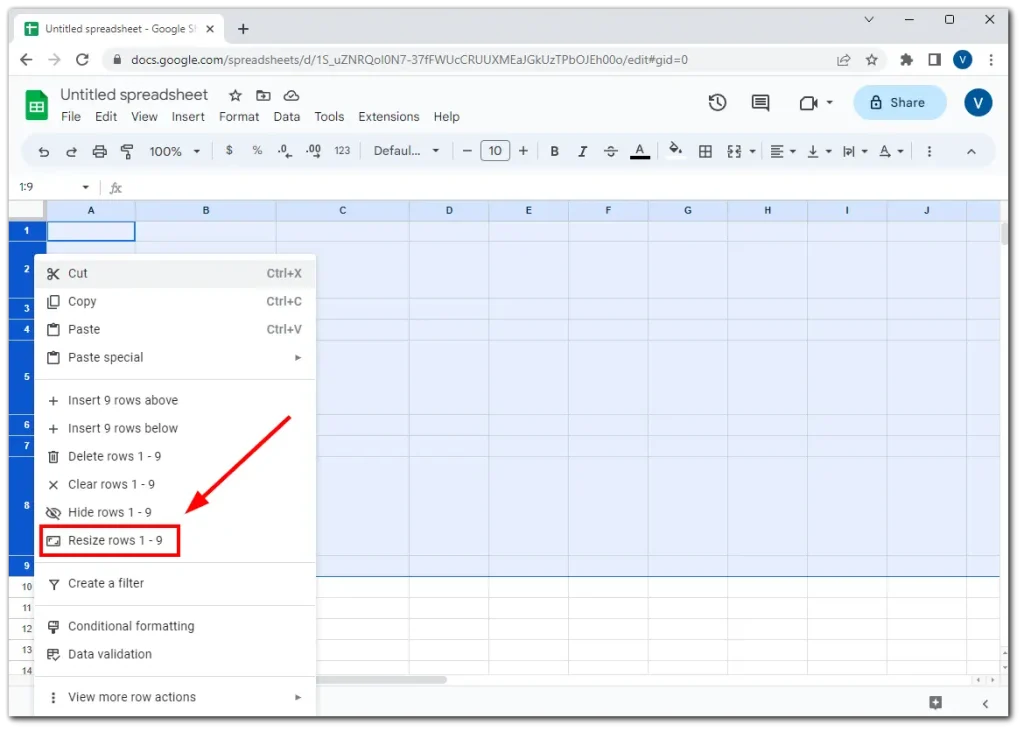Select Hide rows 1 - 9
The height and width of the screenshot is (732, 1024).
tap(175, 513)
